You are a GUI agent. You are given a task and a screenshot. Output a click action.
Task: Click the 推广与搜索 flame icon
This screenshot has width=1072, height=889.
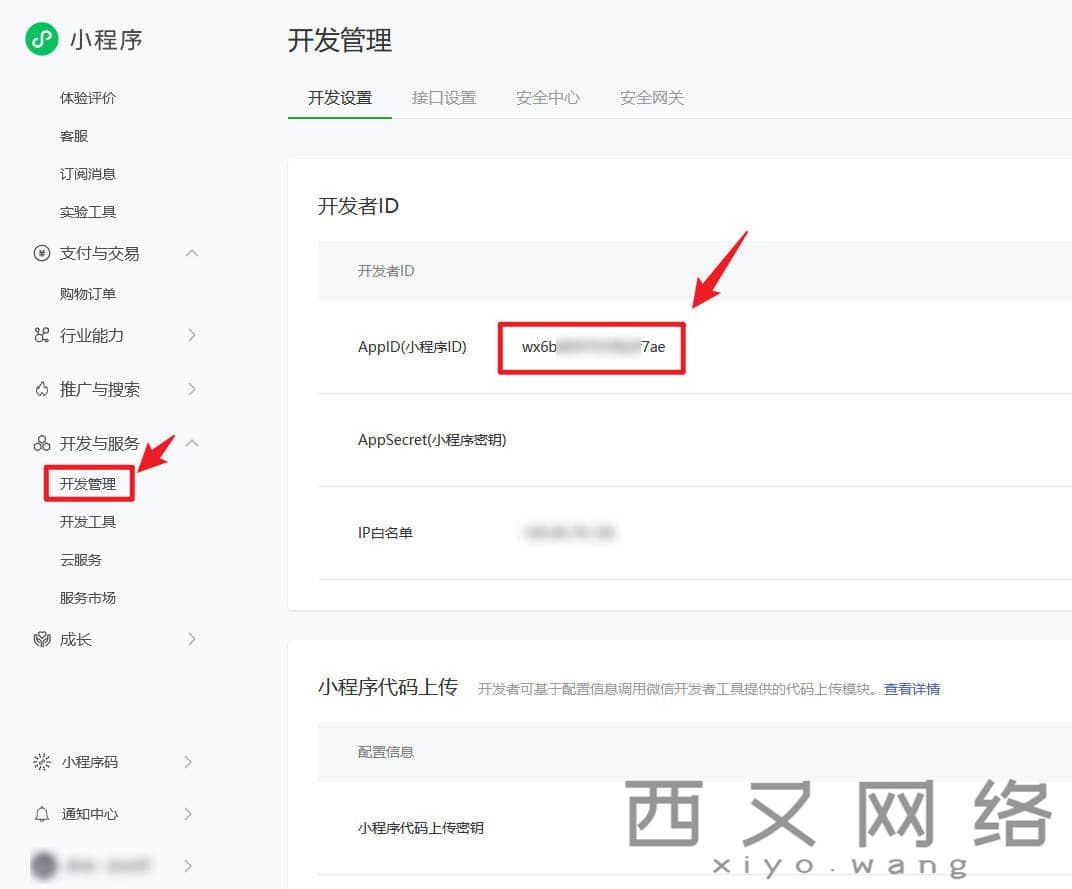point(42,389)
